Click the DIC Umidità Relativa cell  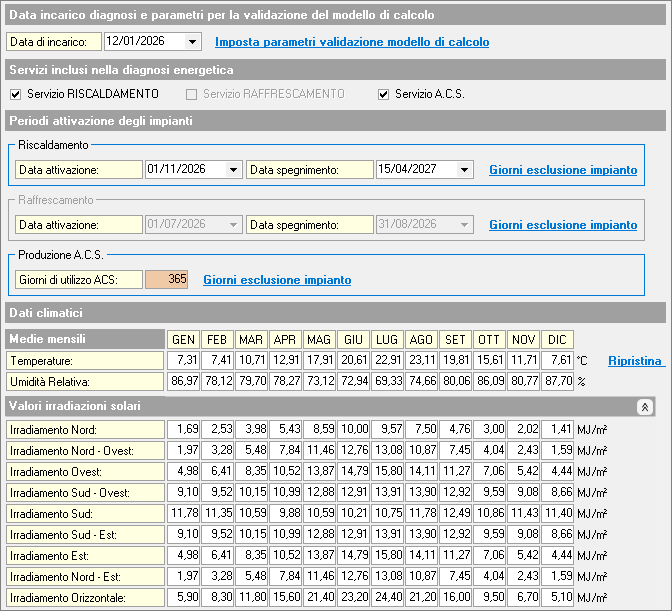pyautogui.click(x=557, y=381)
